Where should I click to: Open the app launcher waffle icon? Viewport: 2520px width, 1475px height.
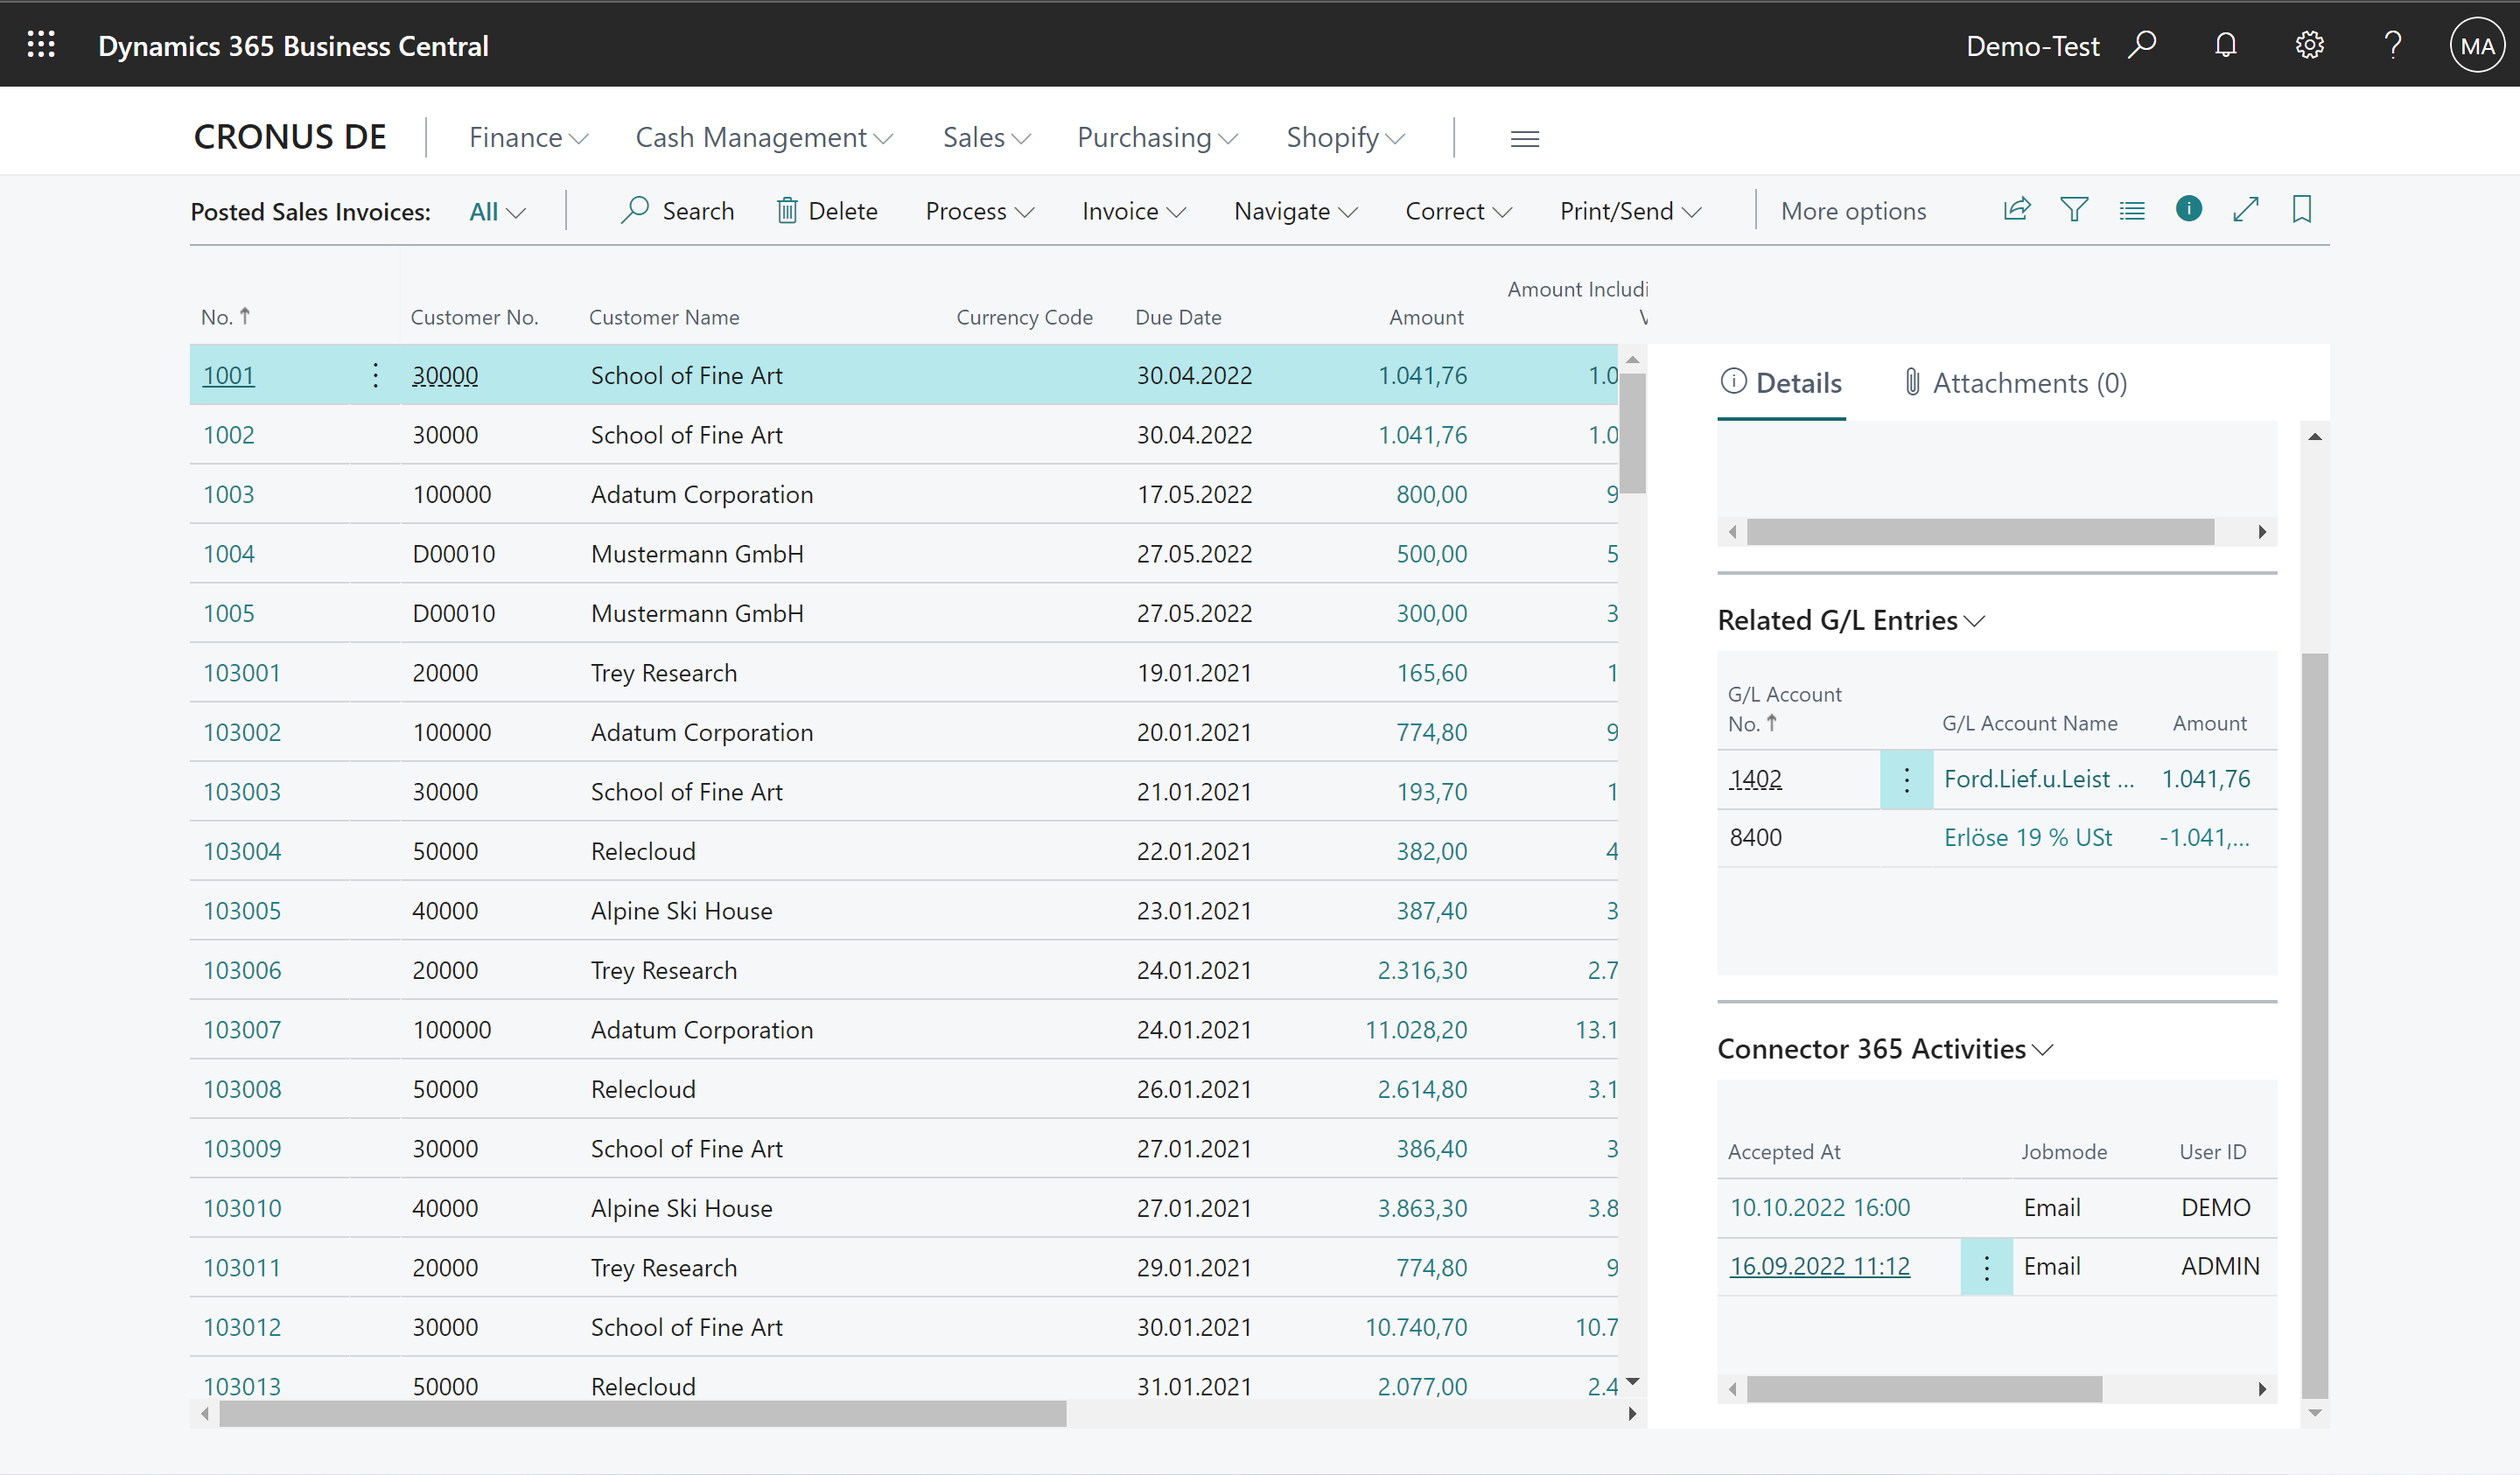click(41, 45)
